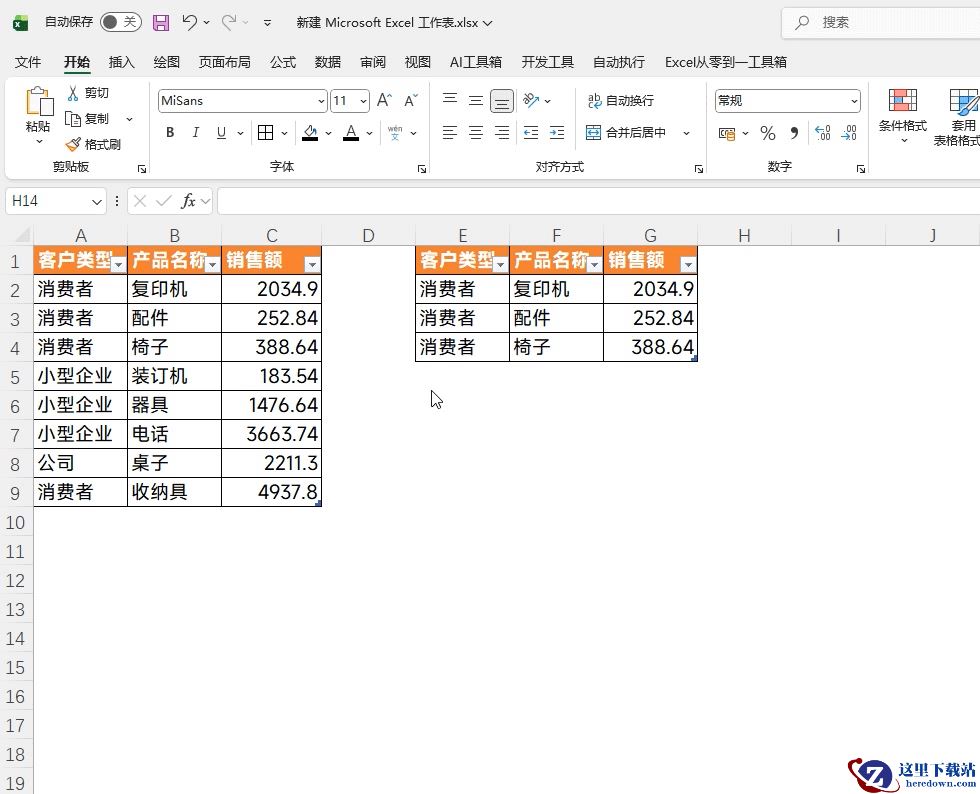Click the Undo arrow icon
The height and width of the screenshot is (794, 980).
click(189, 22)
